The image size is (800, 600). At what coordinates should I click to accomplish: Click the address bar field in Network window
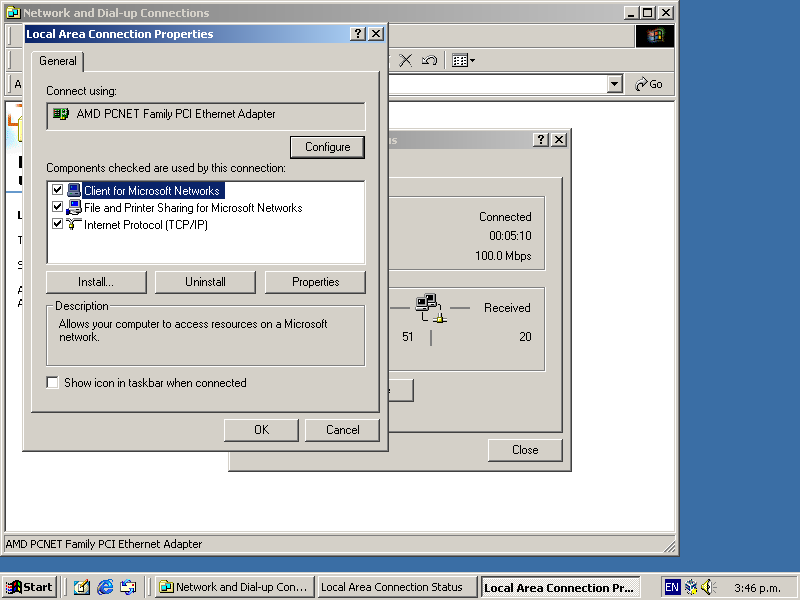pyautogui.click(x=497, y=84)
